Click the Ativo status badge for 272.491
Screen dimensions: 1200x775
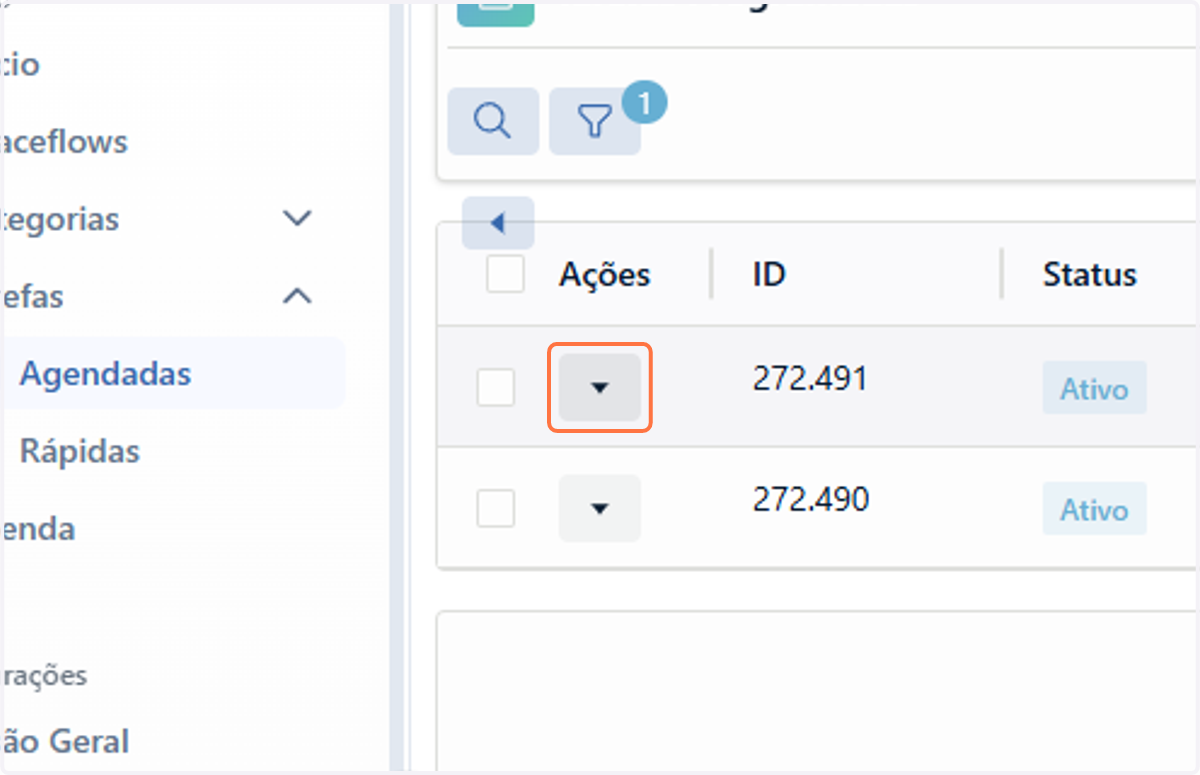pyautogui.click(x=1094, y=388)
